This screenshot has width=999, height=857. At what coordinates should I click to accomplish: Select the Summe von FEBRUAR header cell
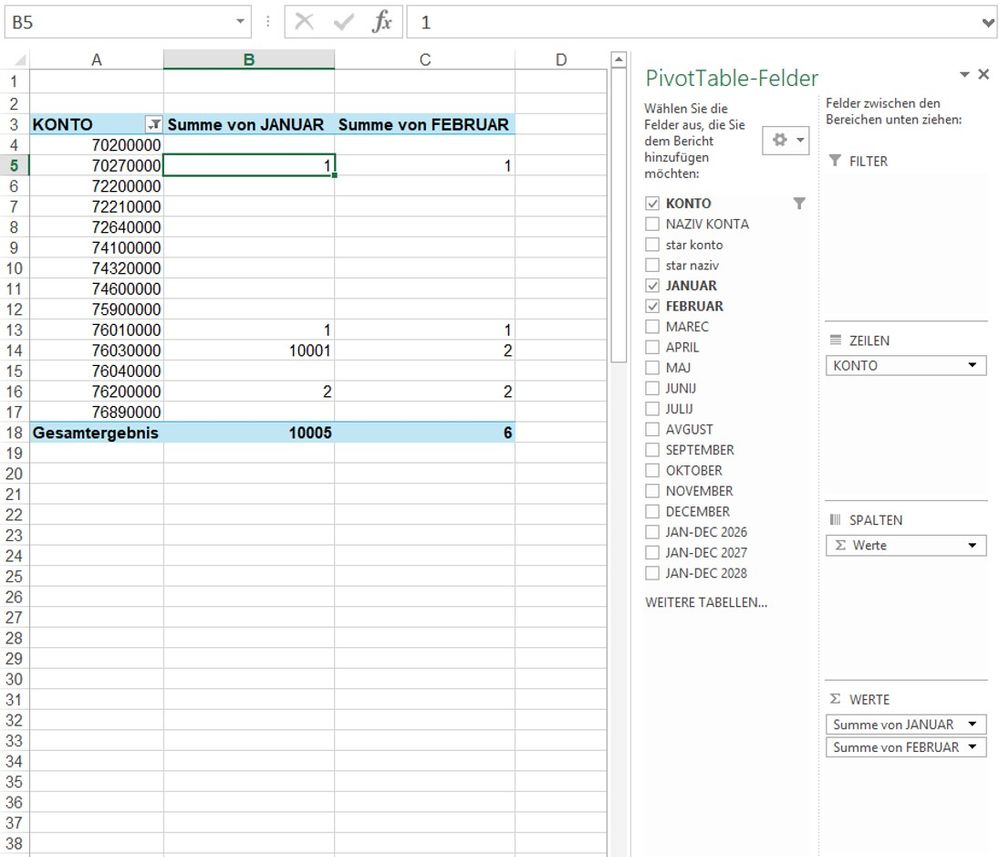click(x=425, y=124)
